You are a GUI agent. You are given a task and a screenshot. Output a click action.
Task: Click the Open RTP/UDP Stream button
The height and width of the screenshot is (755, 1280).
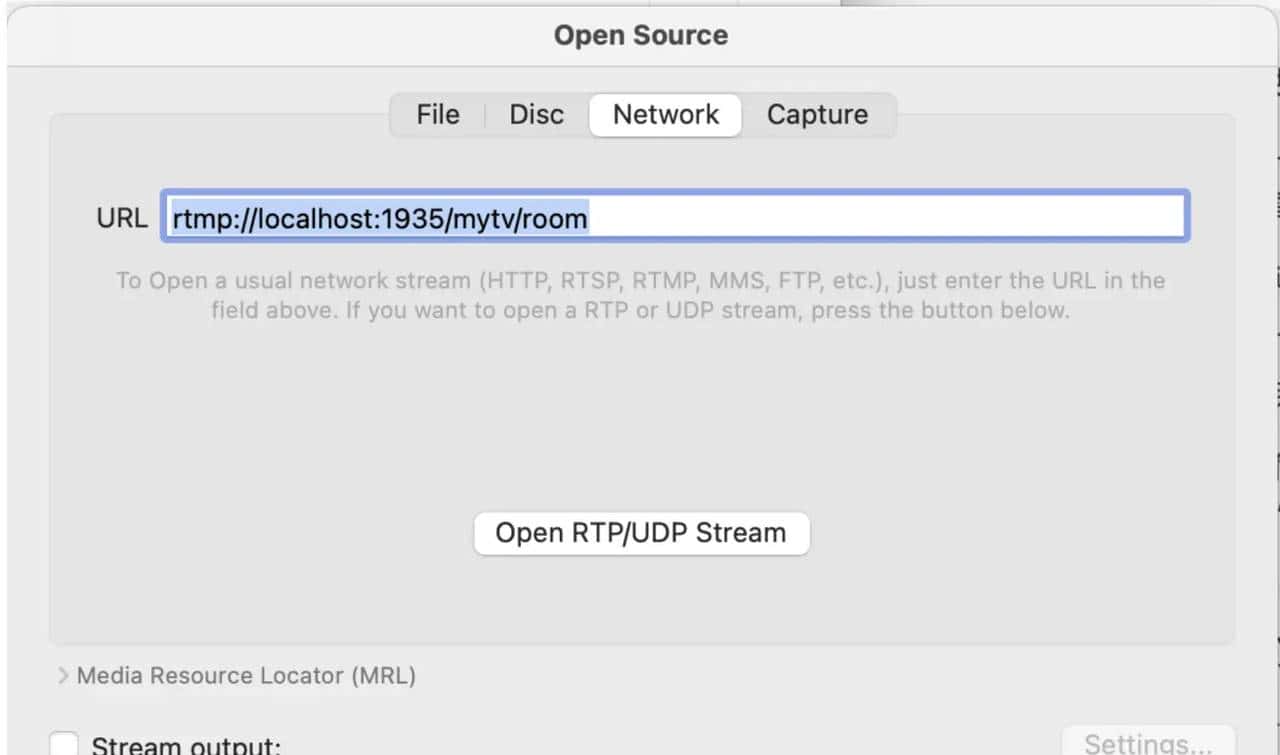(641, 533)
